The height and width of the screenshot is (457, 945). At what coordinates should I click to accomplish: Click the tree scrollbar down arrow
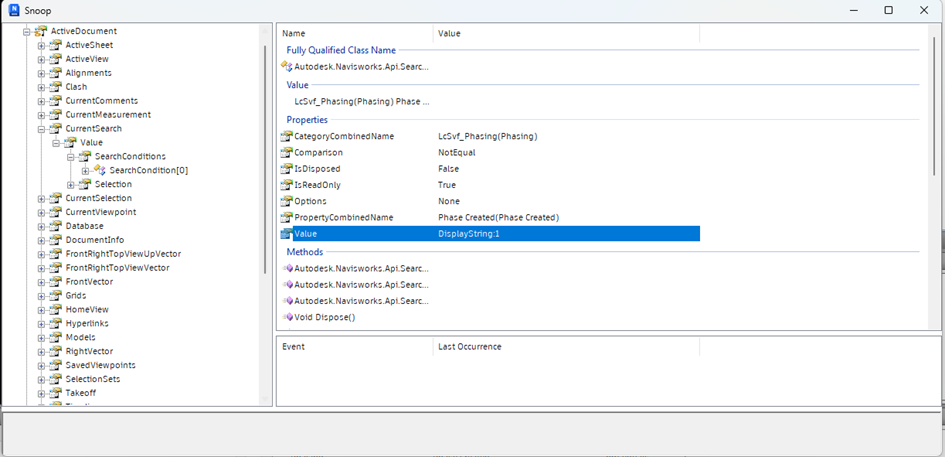265,399
